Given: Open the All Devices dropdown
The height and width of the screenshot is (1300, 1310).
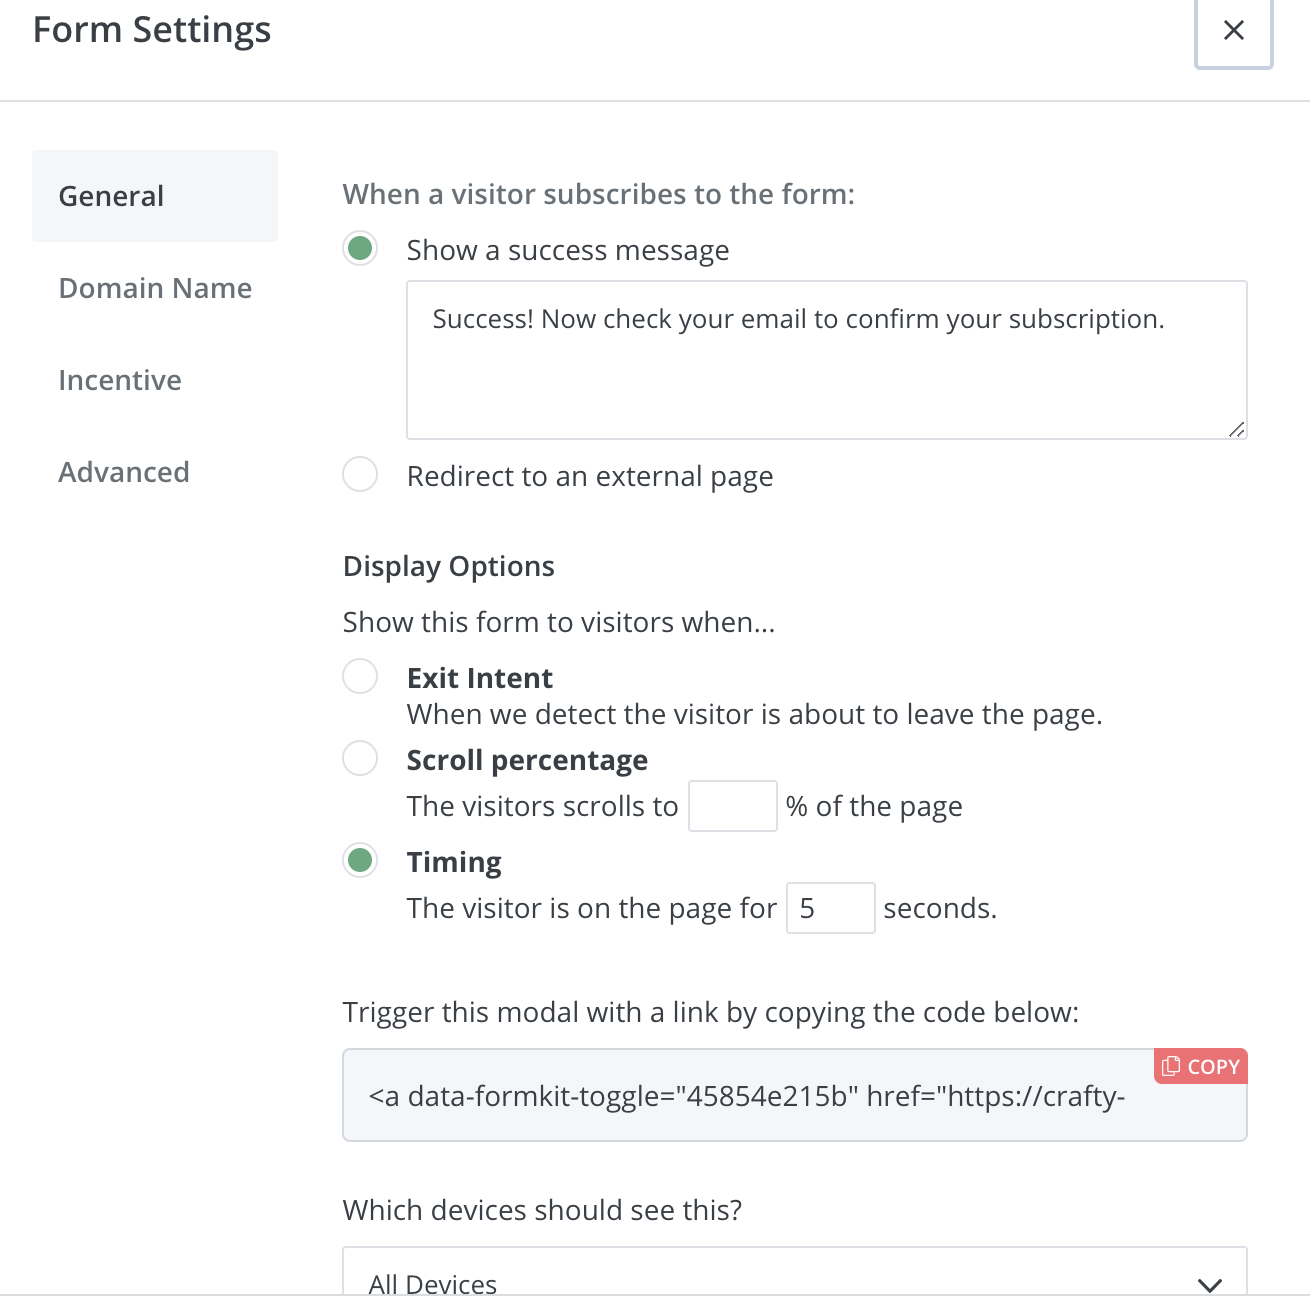Looking at the screenshot, I should 795,1273.
